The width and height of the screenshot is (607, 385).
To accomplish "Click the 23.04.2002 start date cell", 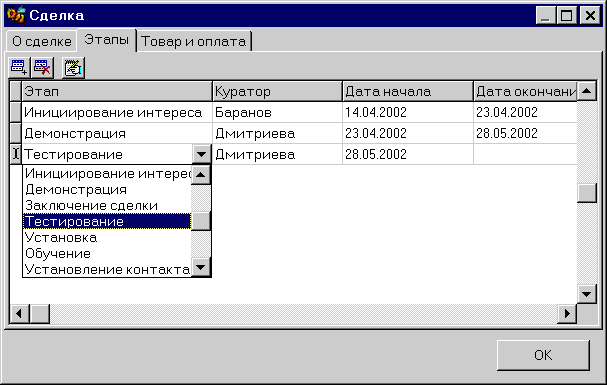I will pos(408,133).
